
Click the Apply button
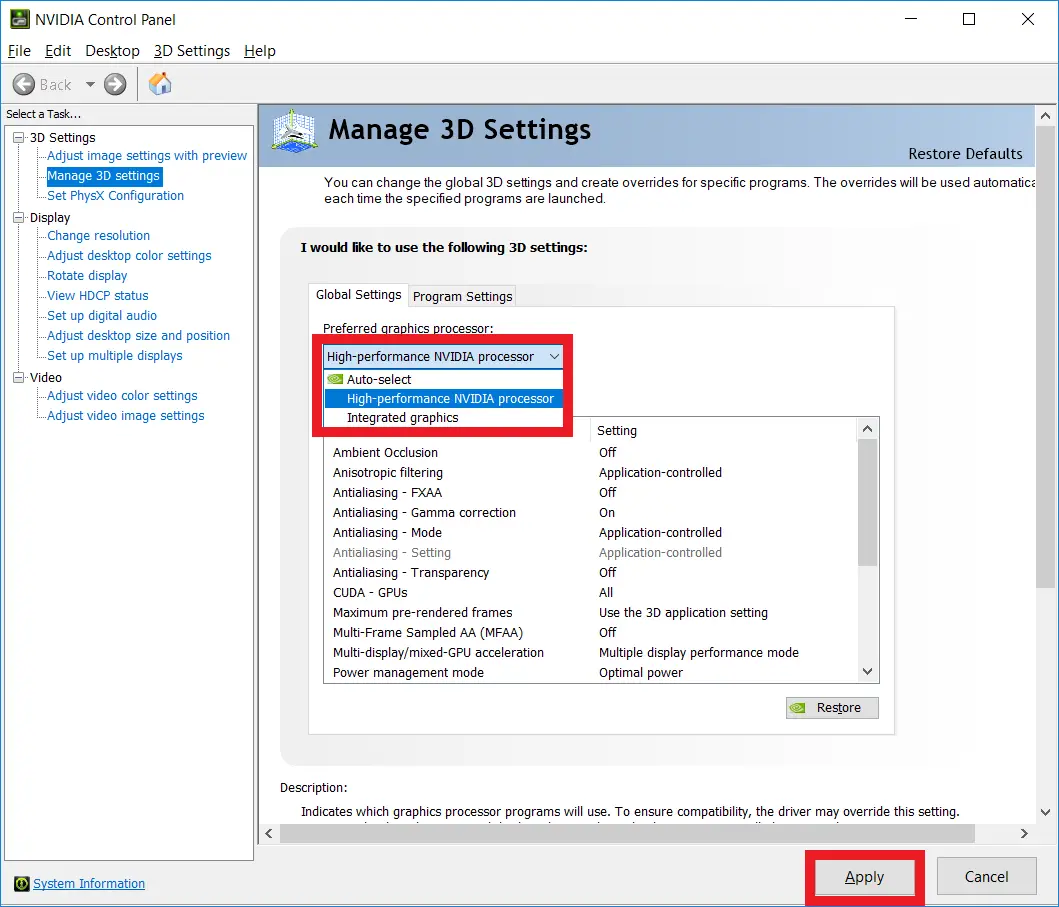[x=863, y=876]
